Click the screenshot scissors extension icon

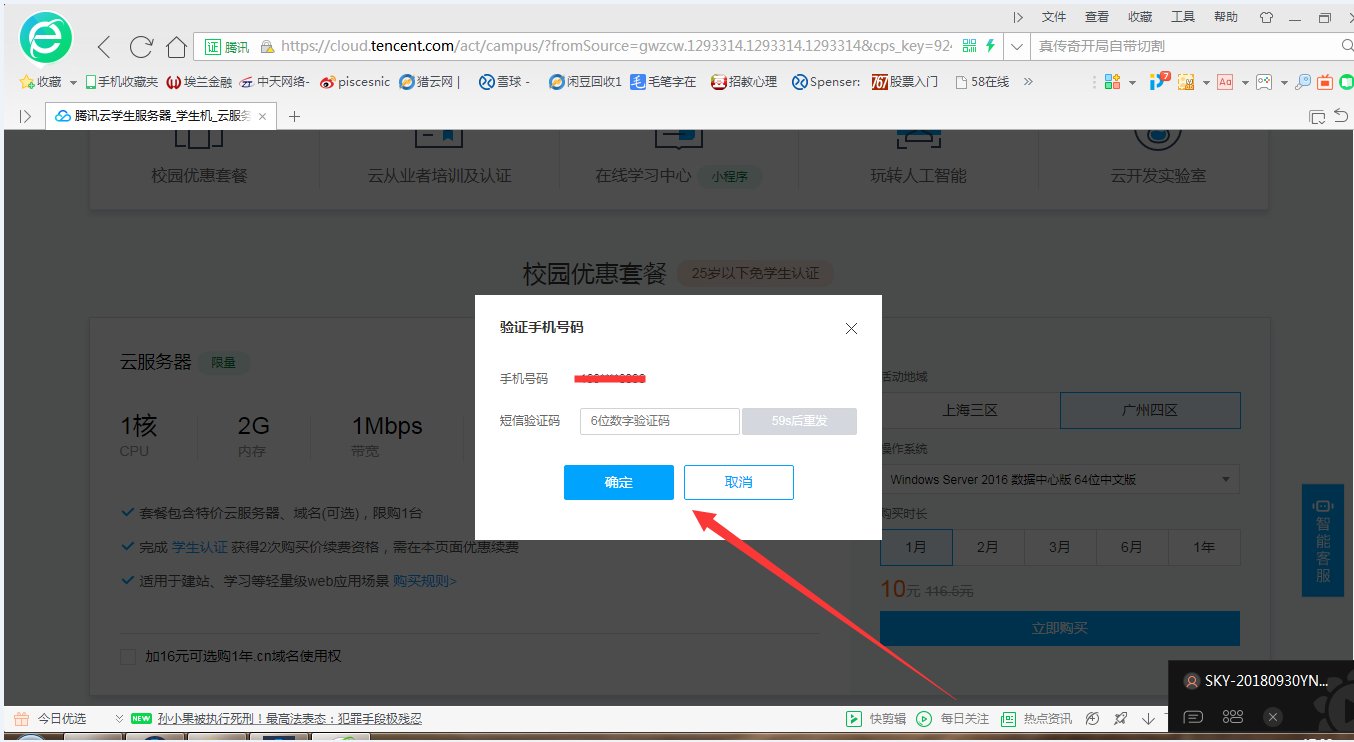click(x=1186, y=82)
